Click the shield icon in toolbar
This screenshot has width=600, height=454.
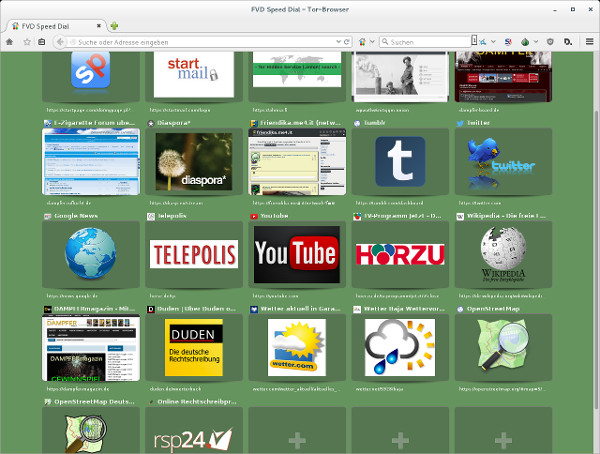coord(549,42)
